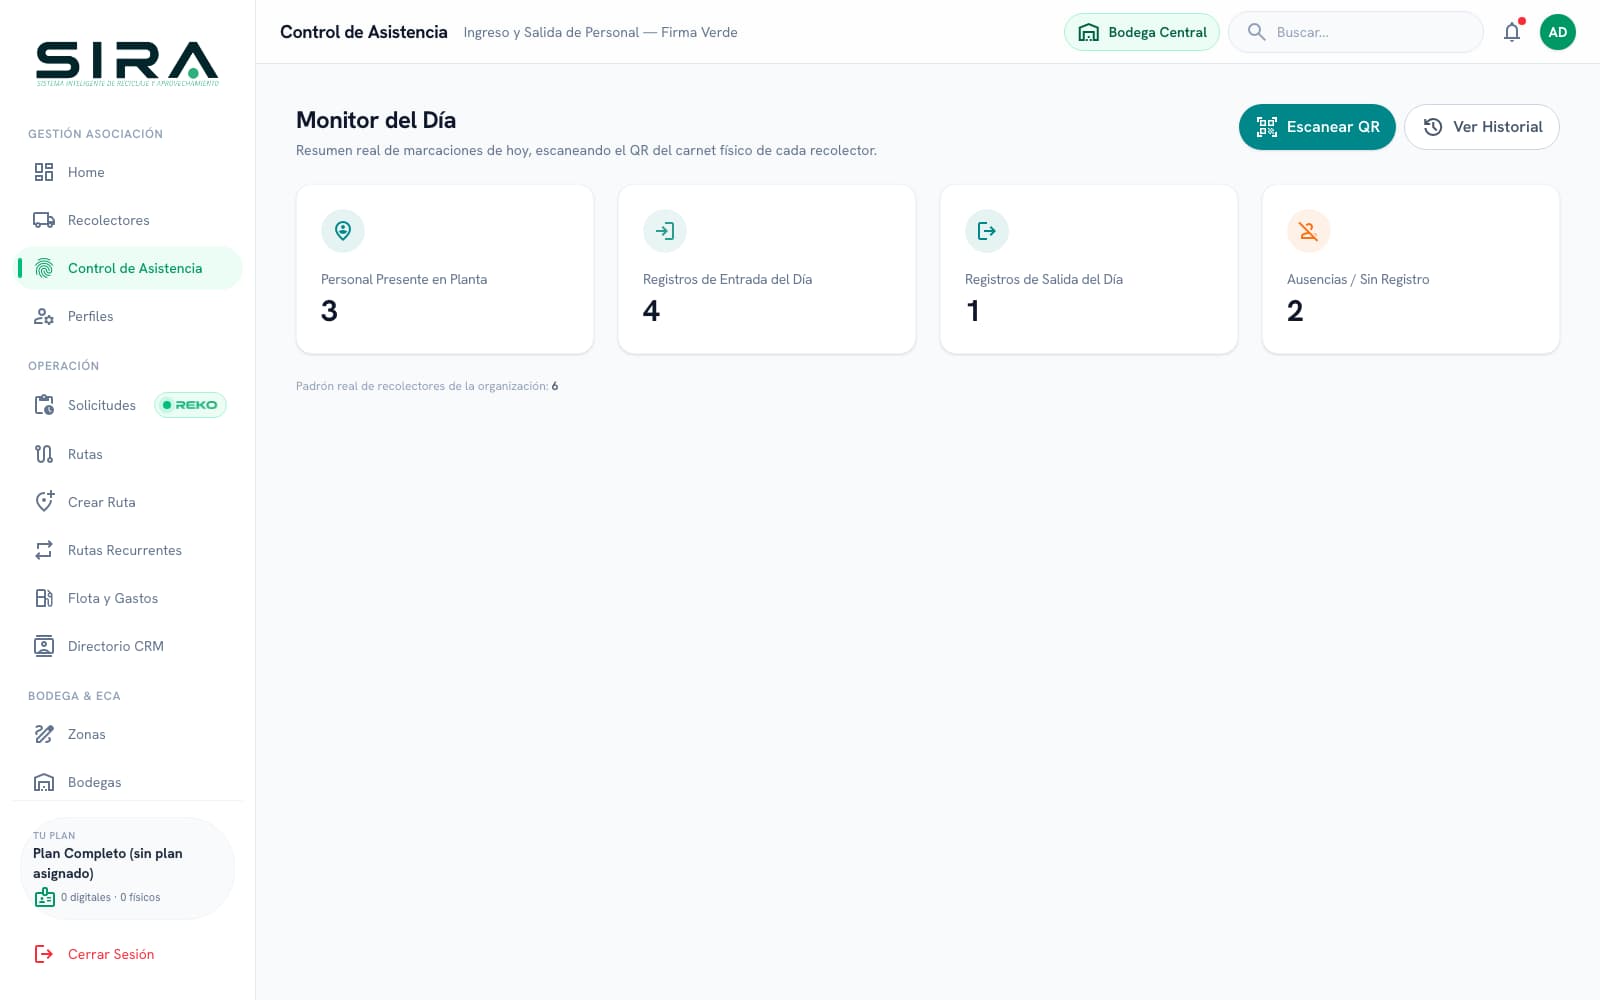Click the Escanear QR button
This screenshot has width=1600, height=1000.
(x=1317, y=127)
